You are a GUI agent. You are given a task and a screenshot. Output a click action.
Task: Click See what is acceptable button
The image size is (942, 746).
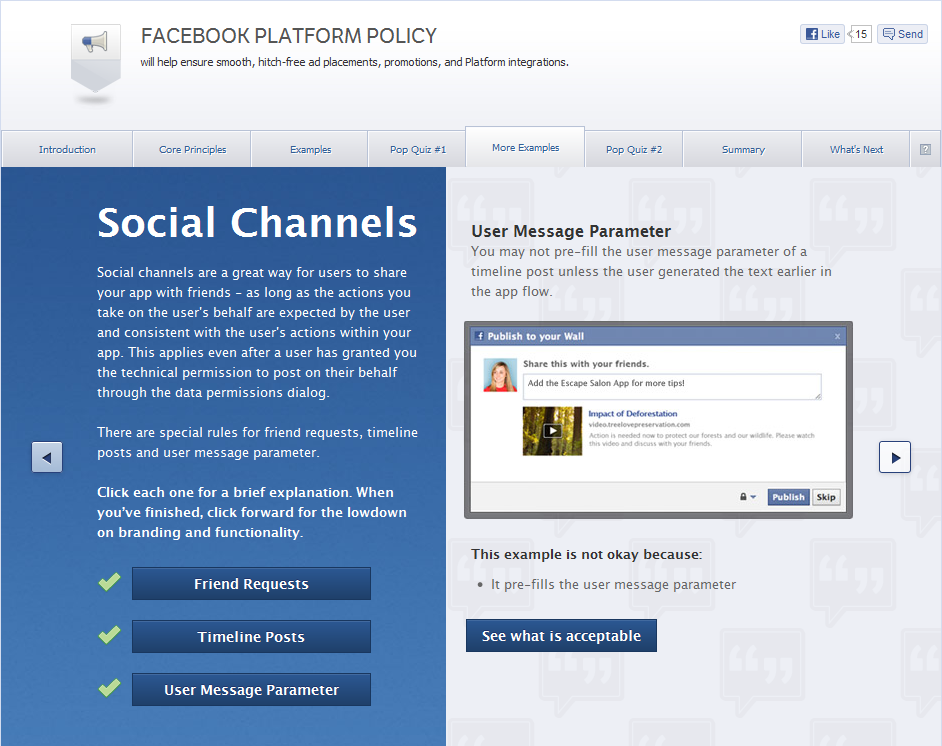[561, 635]
